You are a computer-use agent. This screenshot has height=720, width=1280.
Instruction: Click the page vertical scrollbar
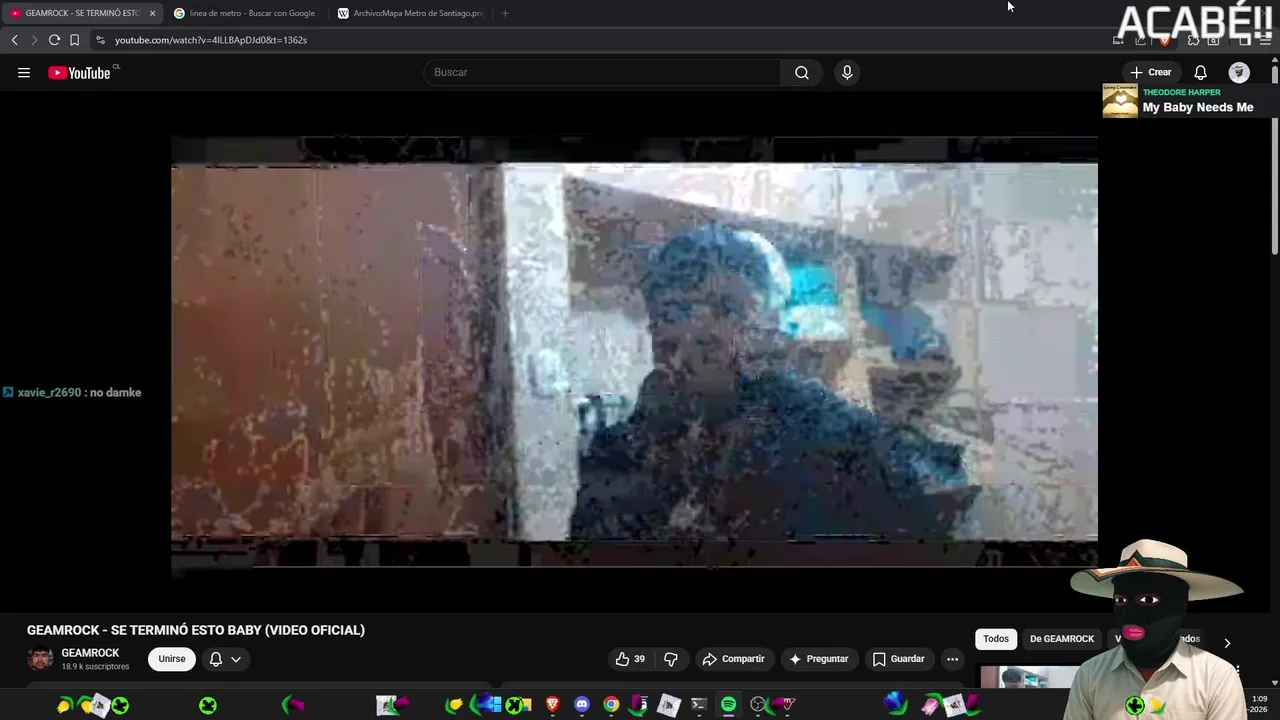point(1275,160)
